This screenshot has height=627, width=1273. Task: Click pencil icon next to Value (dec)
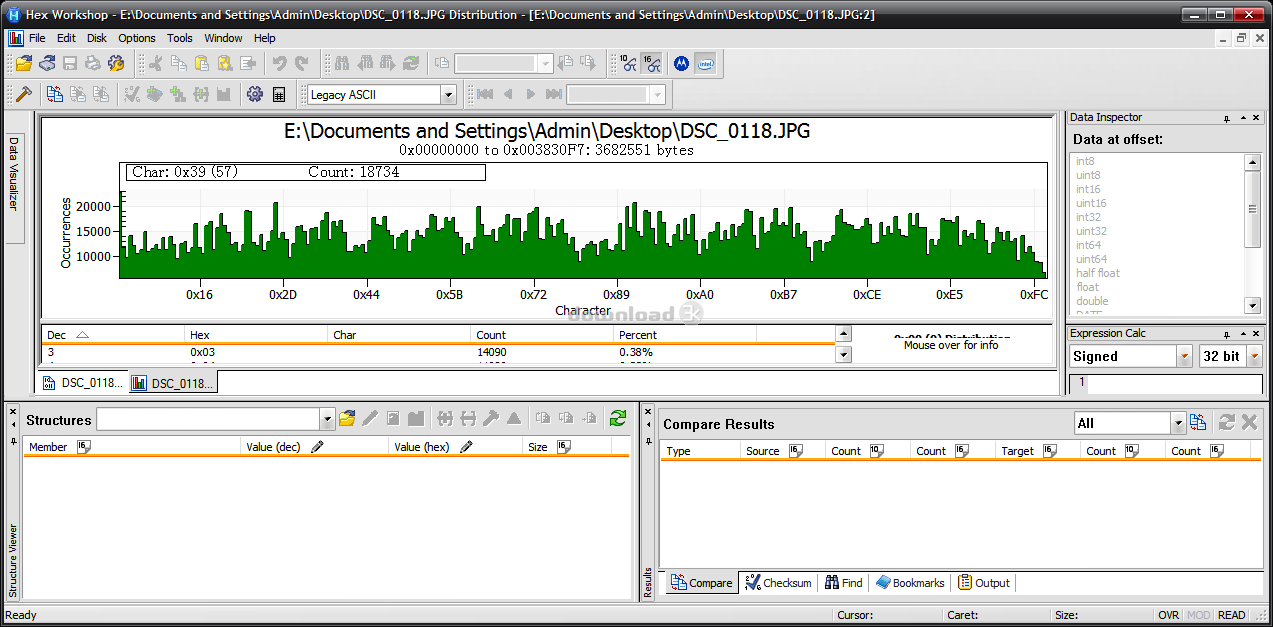click(x=317, y=447)
